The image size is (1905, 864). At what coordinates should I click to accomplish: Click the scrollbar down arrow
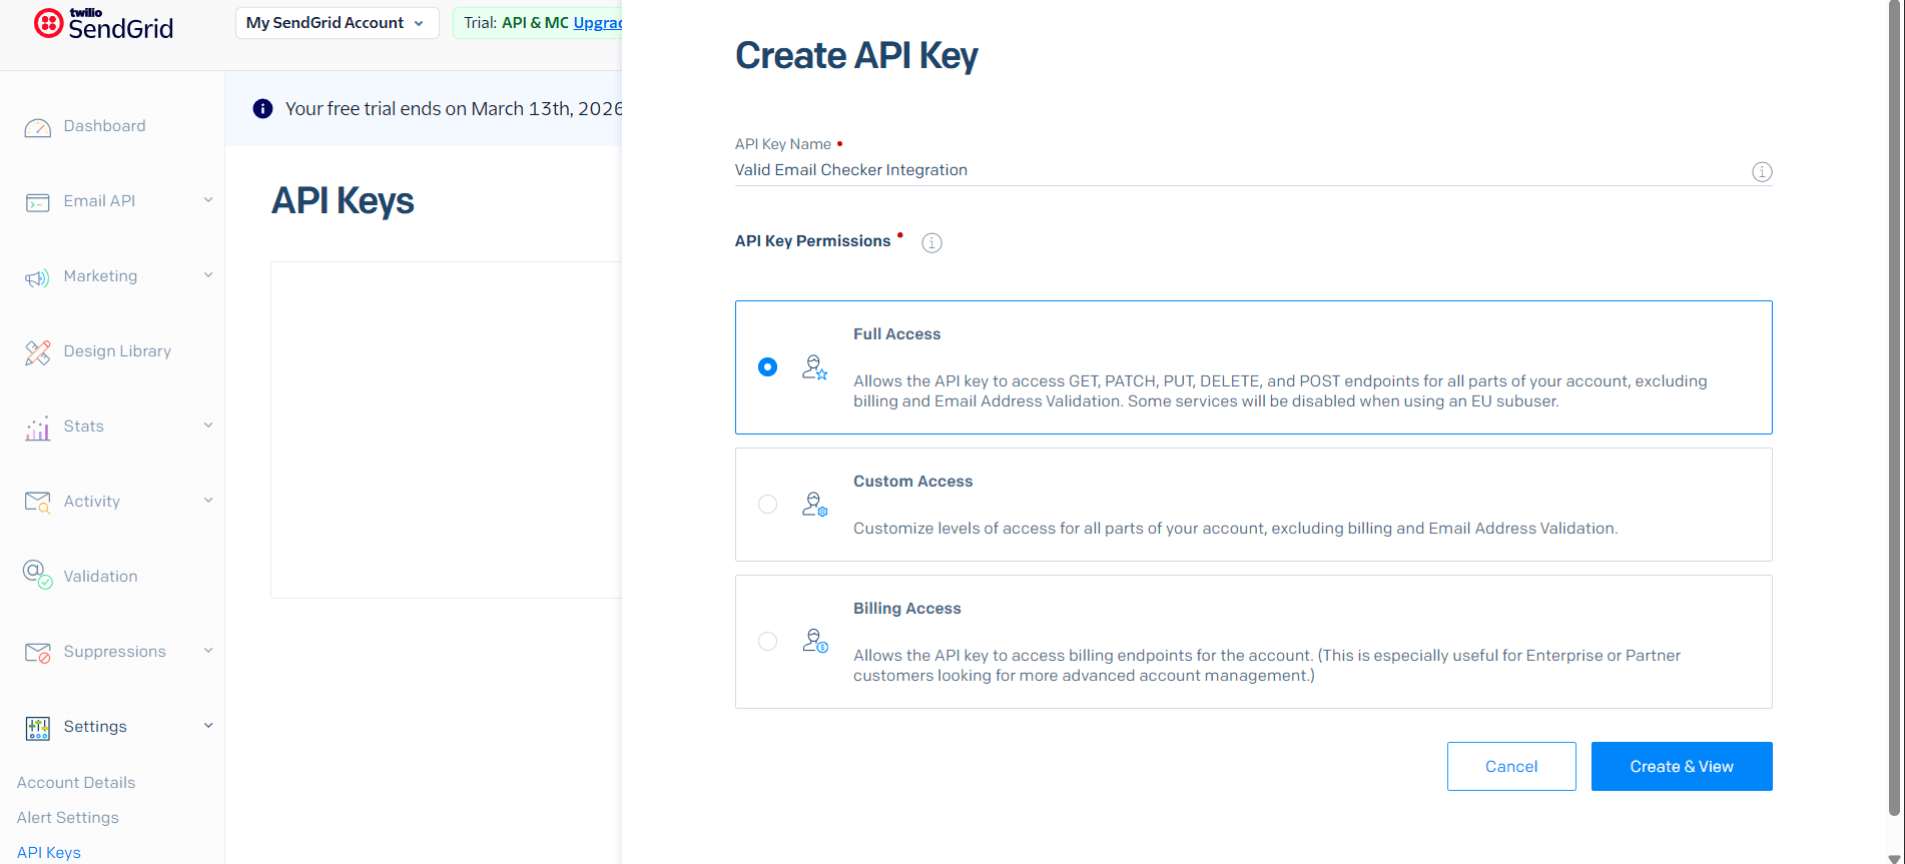(x=1894, y=857)
